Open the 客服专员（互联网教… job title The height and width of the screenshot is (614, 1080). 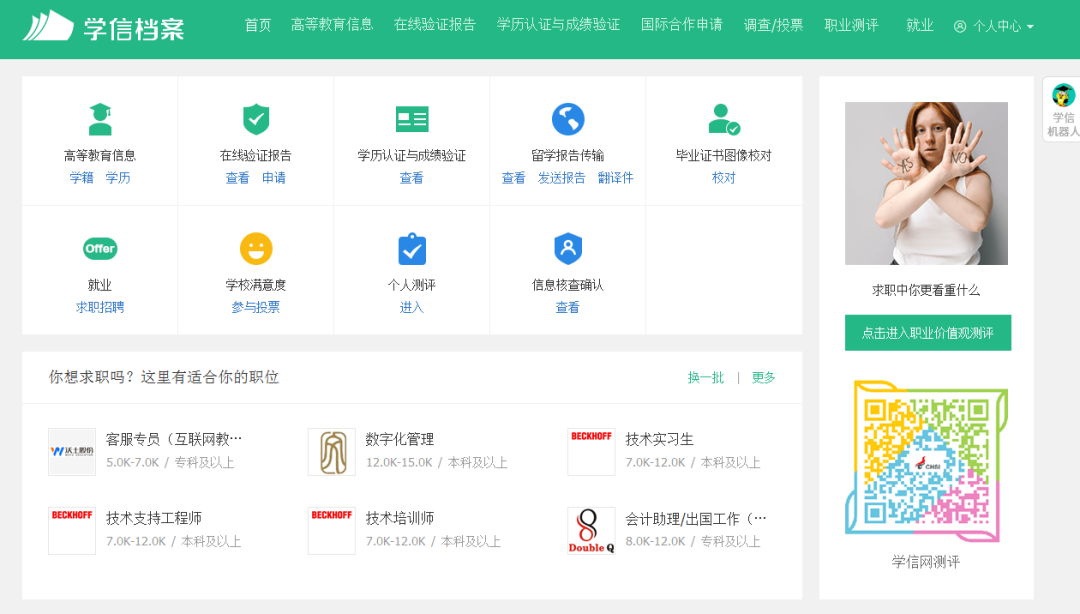click(174, 439)
